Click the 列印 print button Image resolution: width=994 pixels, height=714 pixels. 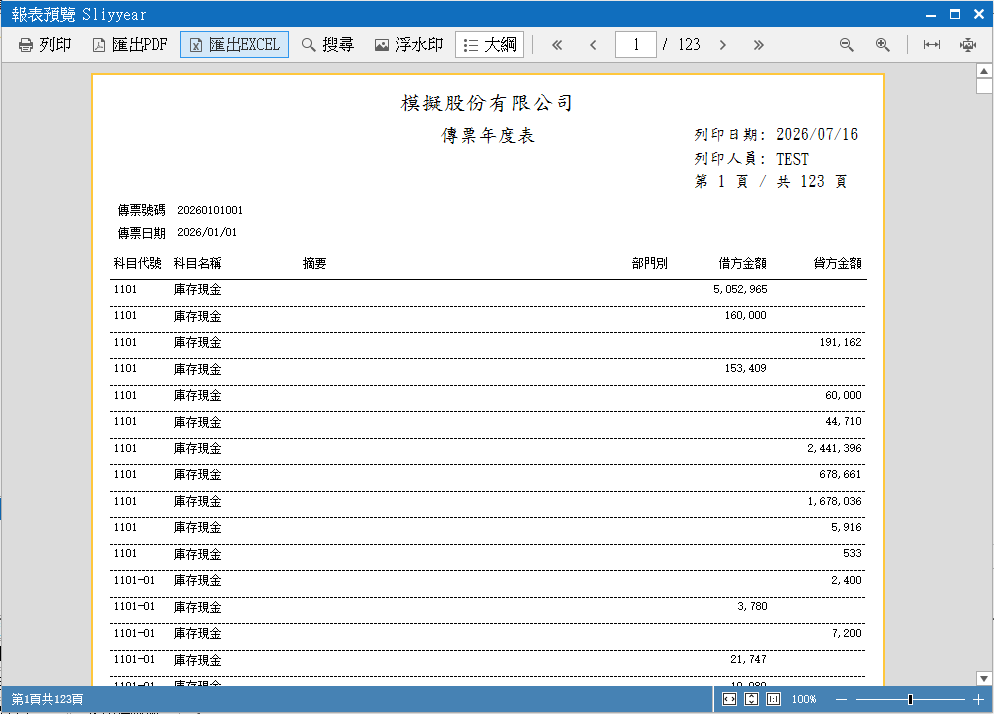44,44
